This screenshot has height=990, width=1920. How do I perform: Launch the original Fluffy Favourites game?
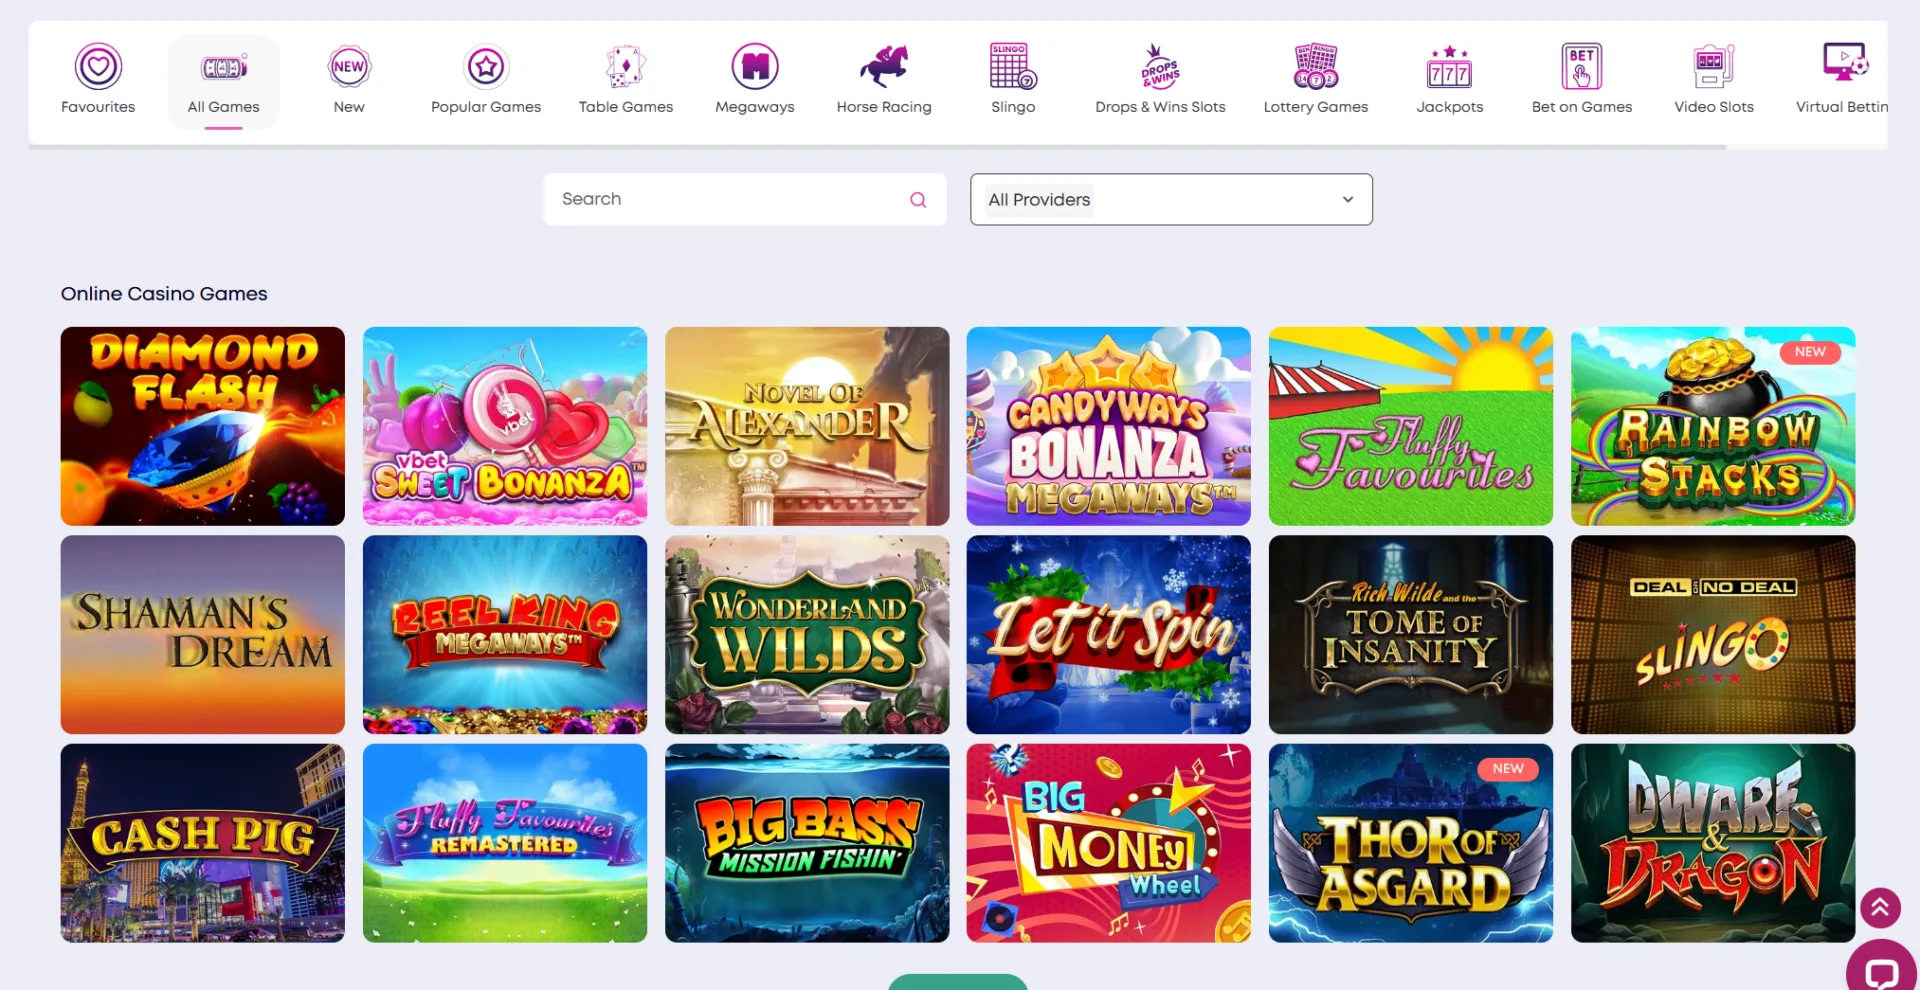1411,426
